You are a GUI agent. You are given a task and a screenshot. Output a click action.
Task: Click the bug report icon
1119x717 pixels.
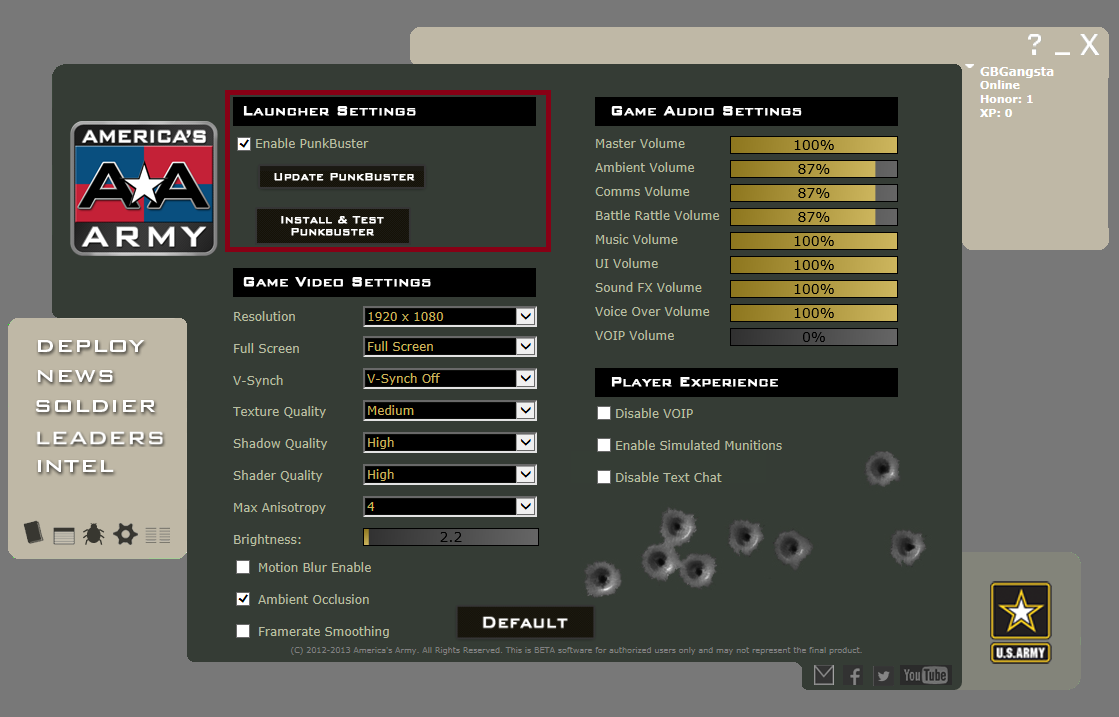coord(93,534)
